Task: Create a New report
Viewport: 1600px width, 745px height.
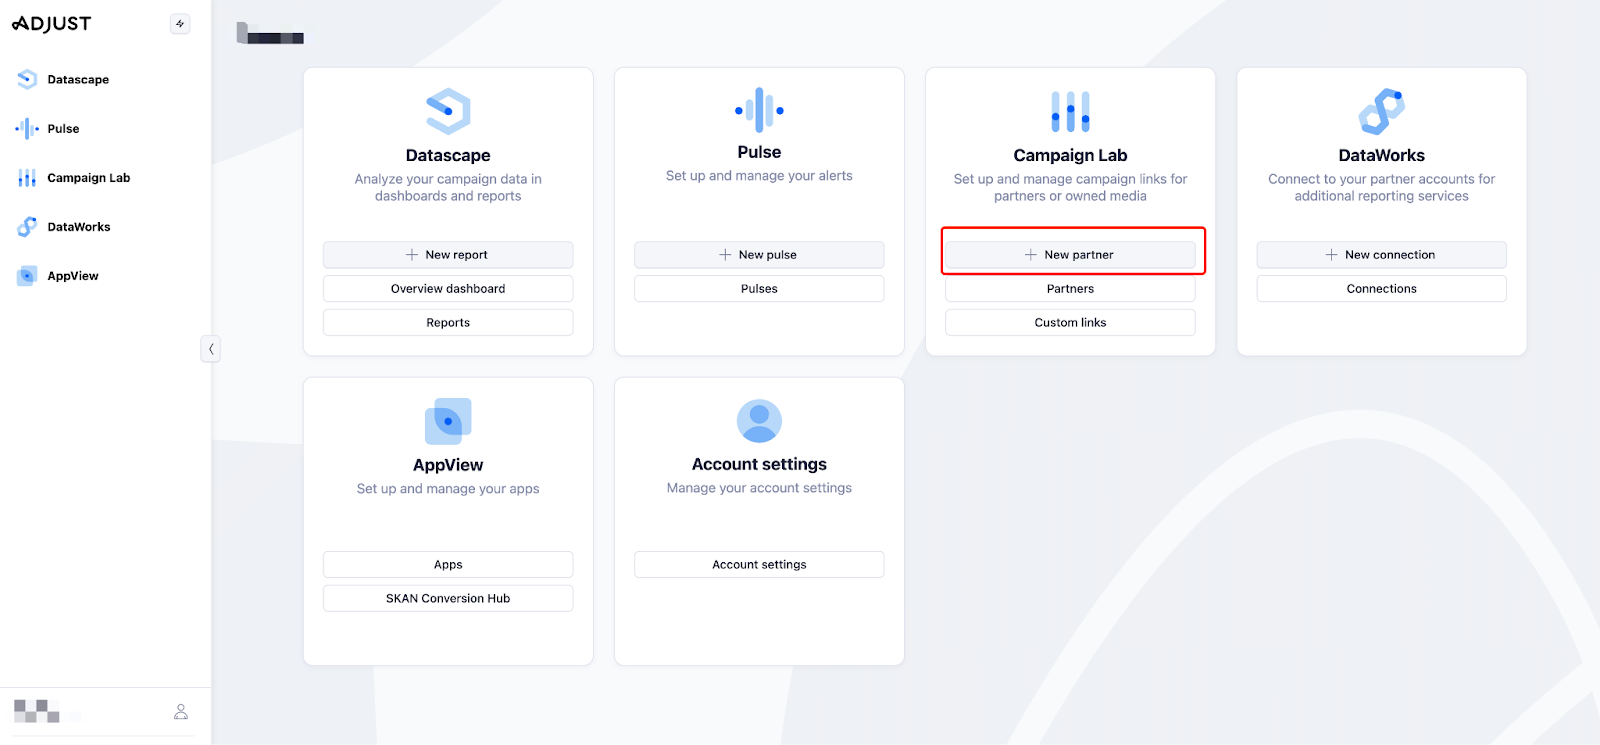Action: (x=448, y=254)
